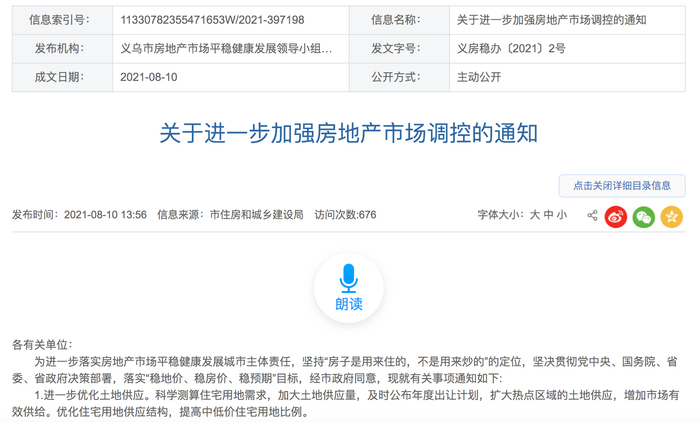Set font size to 小
This screenshot has width=700, height=422.
(562, 215)
